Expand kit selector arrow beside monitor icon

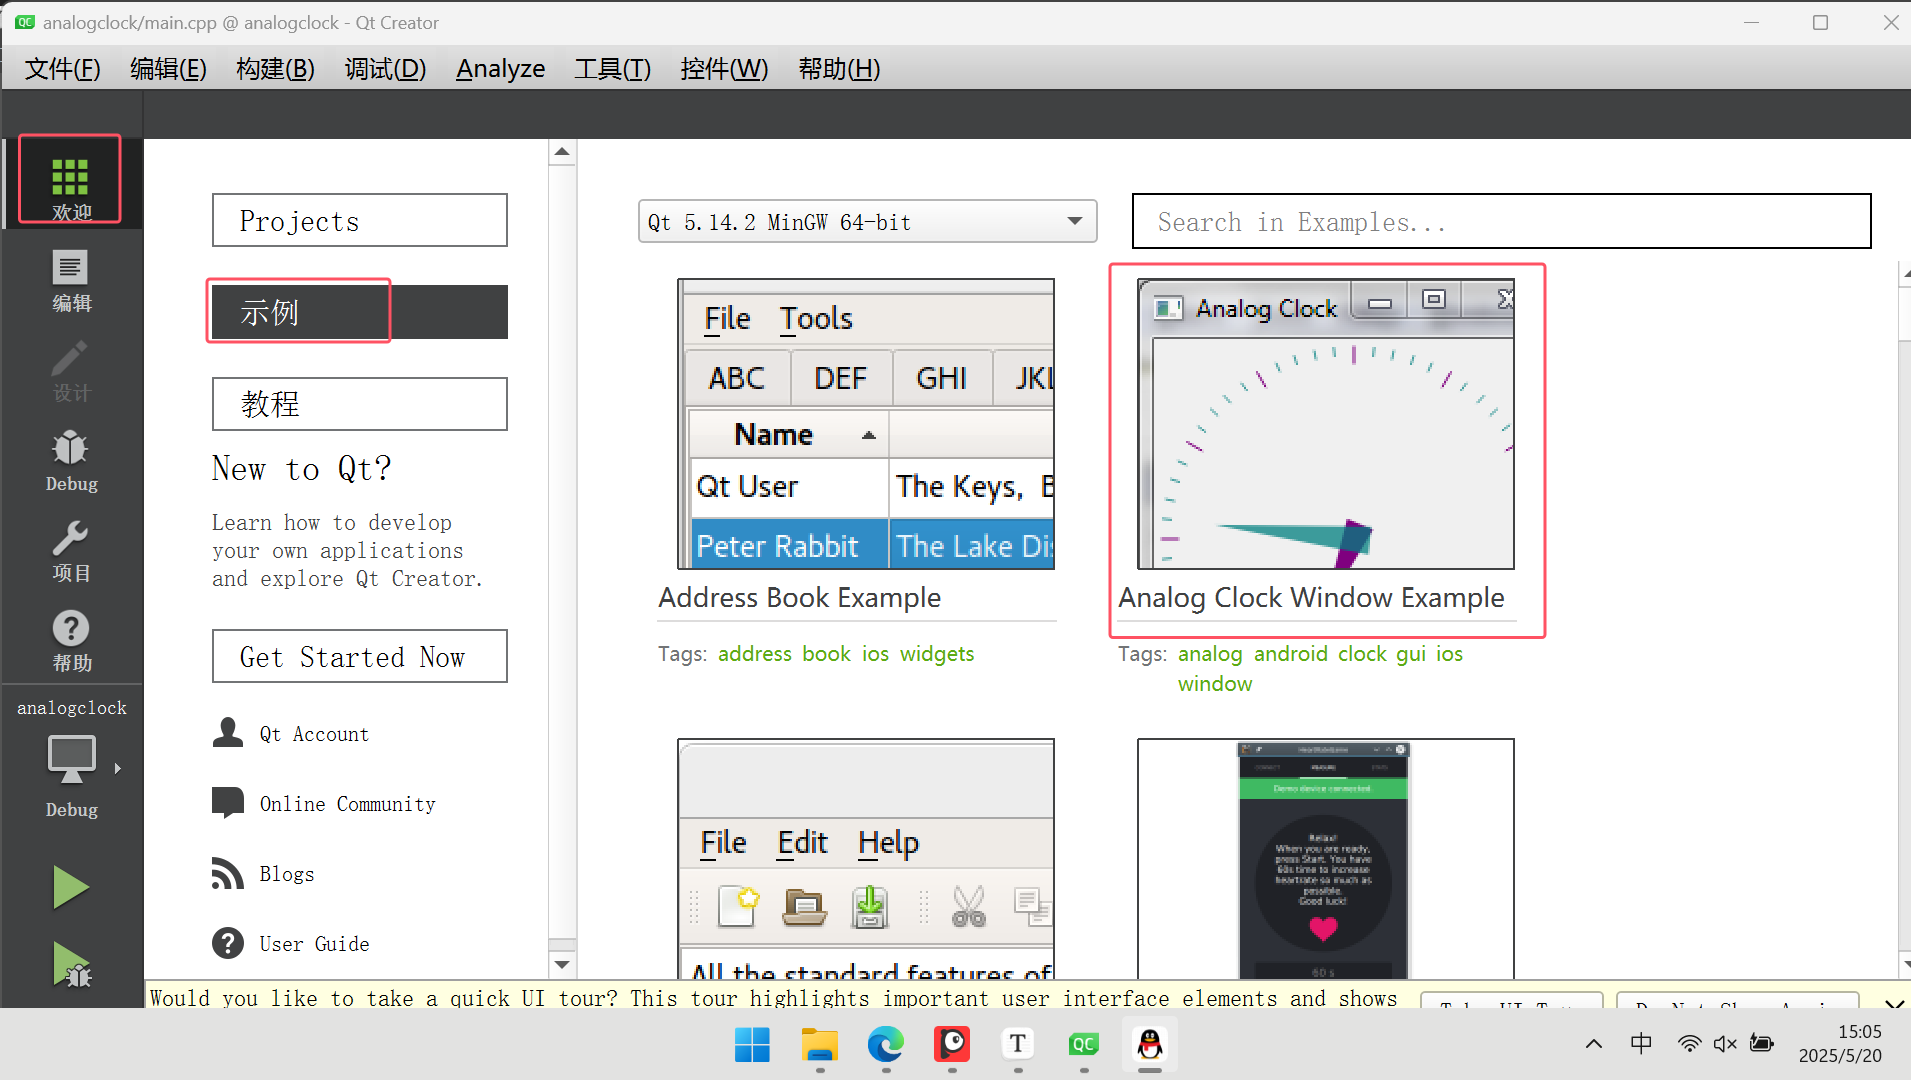tap(118, 768)
